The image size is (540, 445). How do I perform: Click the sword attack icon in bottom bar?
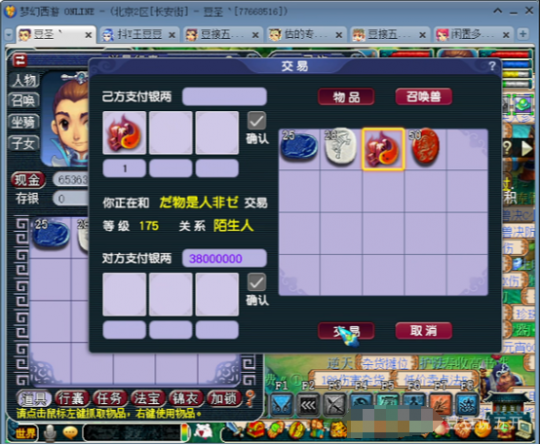(x=235, y=431)
